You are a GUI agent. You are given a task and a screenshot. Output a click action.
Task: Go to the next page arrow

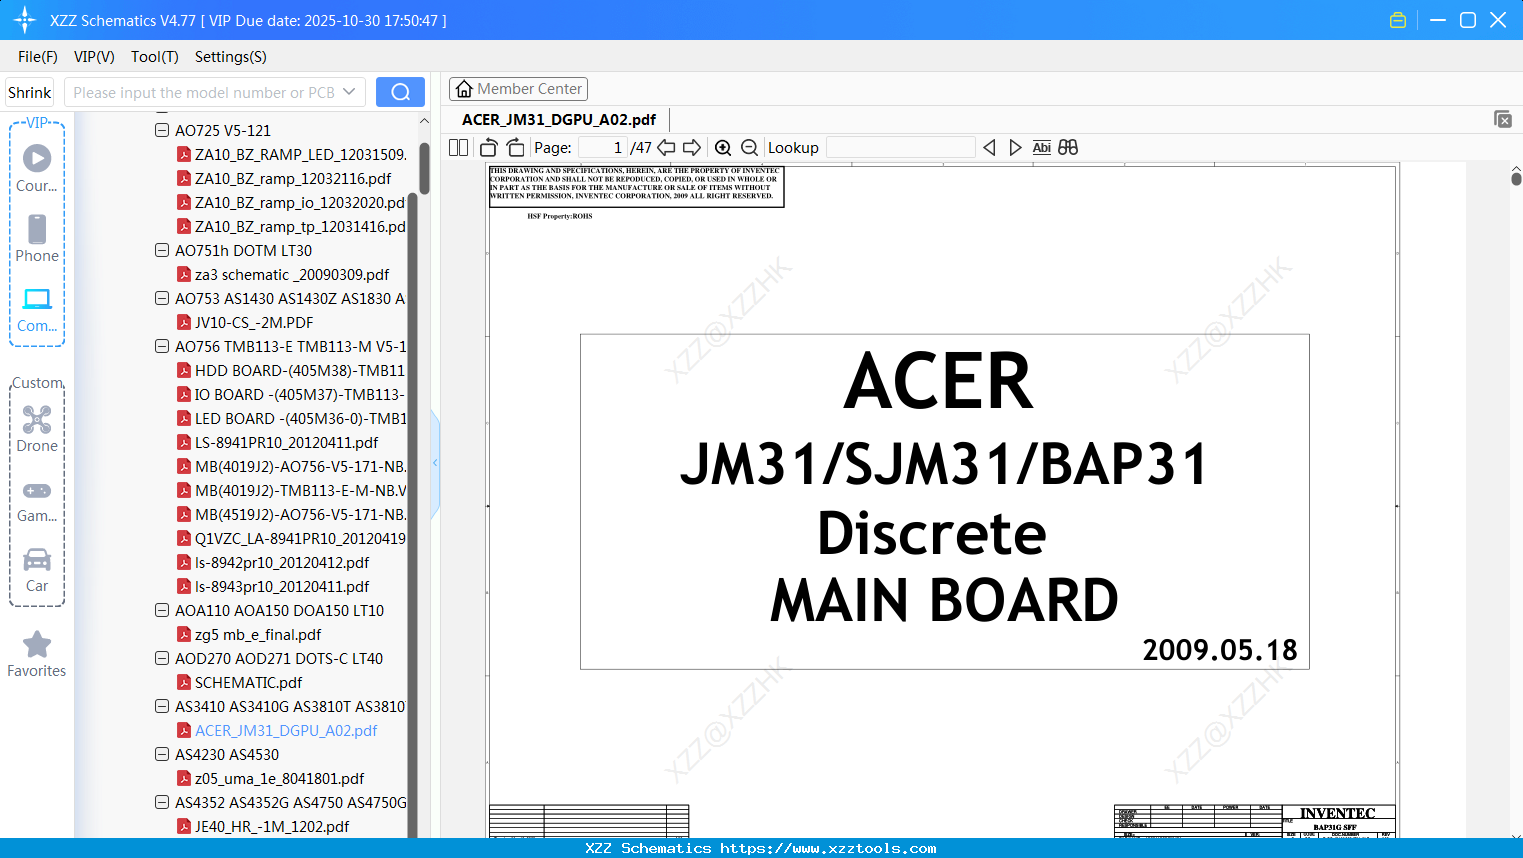(x=692, y=147)
